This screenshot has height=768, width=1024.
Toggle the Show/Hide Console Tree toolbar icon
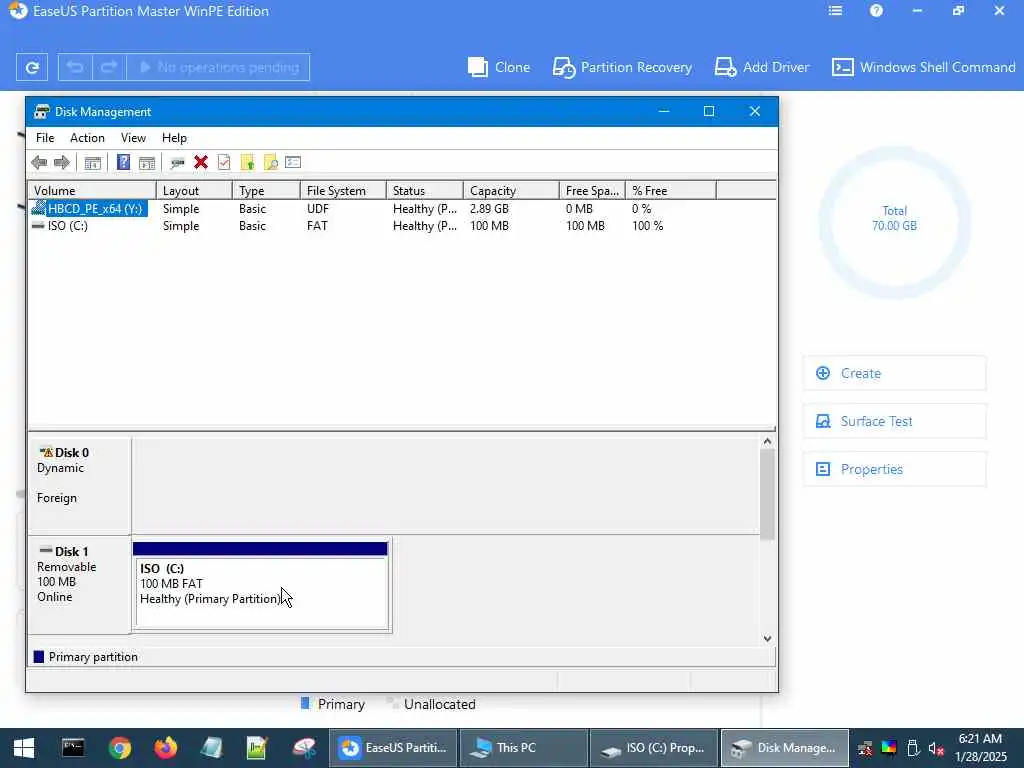pos(93,163)
